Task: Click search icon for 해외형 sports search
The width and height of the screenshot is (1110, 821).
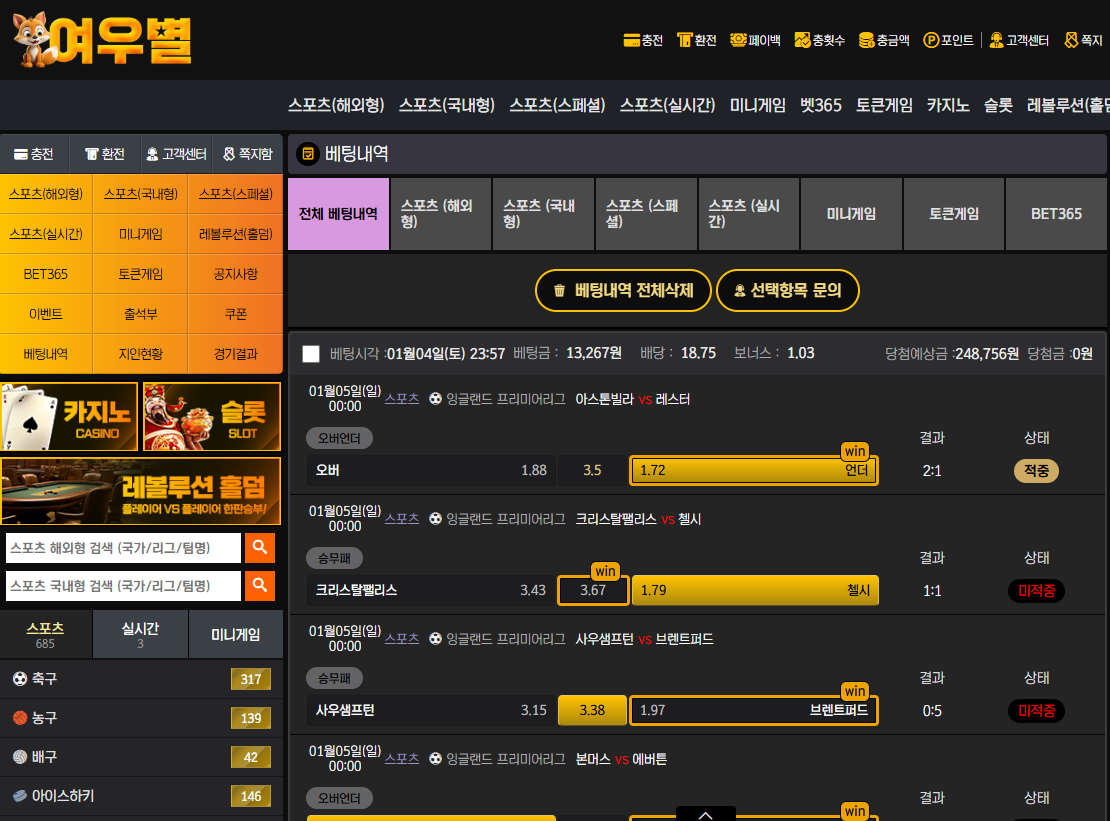Action: [260, 547]
